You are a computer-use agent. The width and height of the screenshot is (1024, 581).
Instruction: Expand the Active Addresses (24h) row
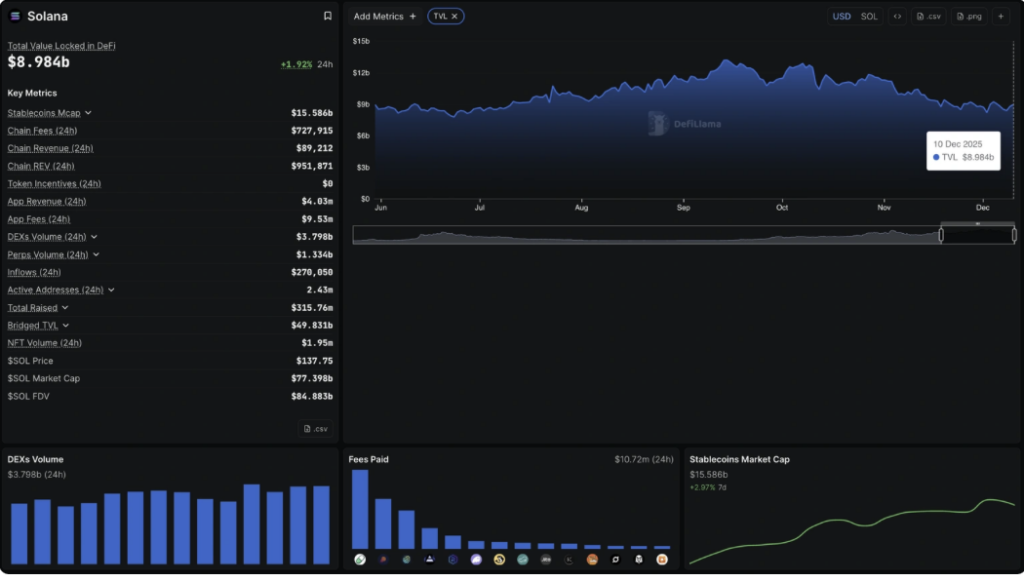(x=111, y=290)
